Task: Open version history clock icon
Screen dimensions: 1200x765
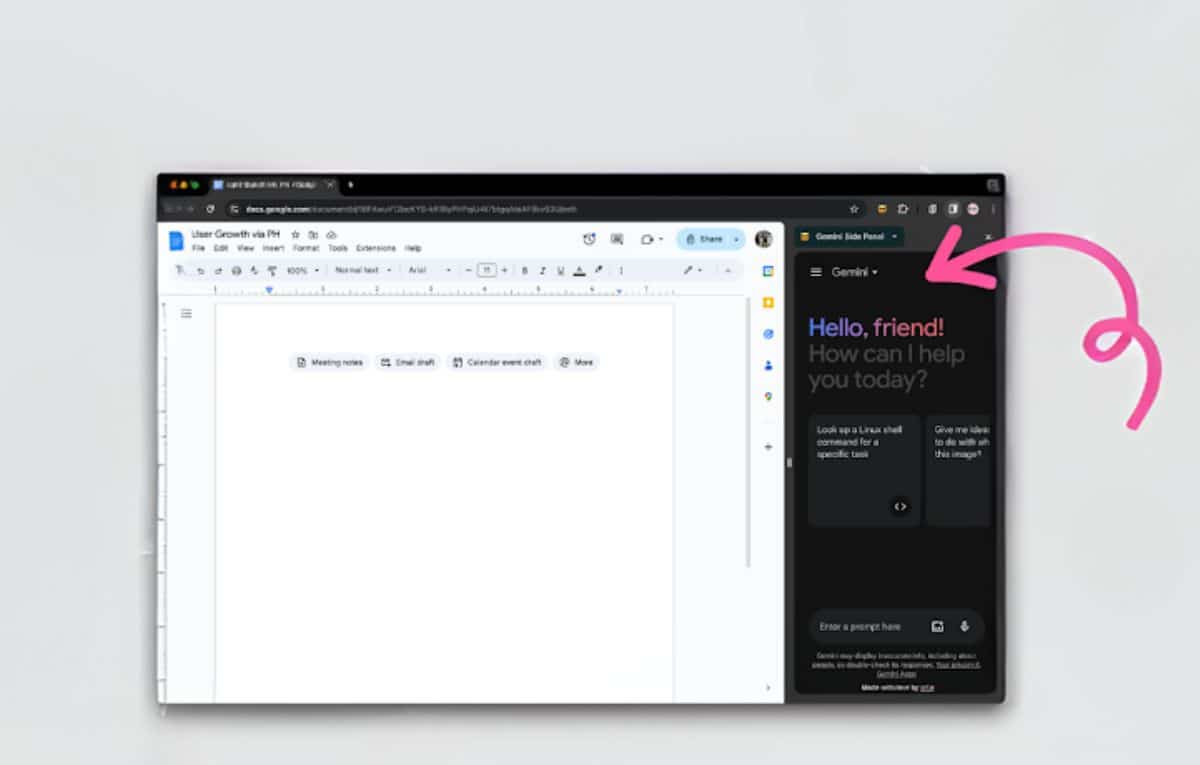Action: (x=589, y=239)
